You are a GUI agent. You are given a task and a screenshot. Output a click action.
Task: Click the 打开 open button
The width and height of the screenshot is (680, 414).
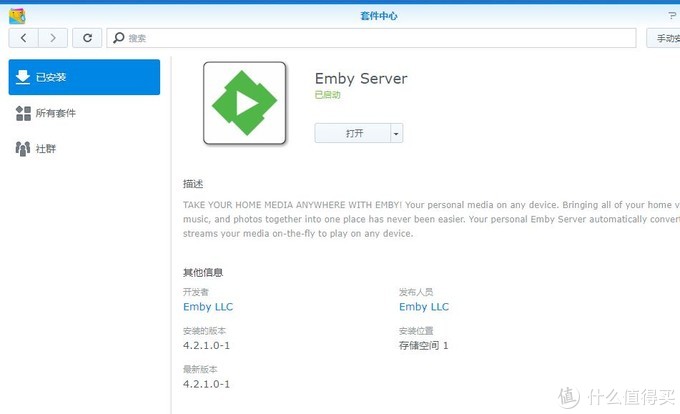[x=353, y=133]
